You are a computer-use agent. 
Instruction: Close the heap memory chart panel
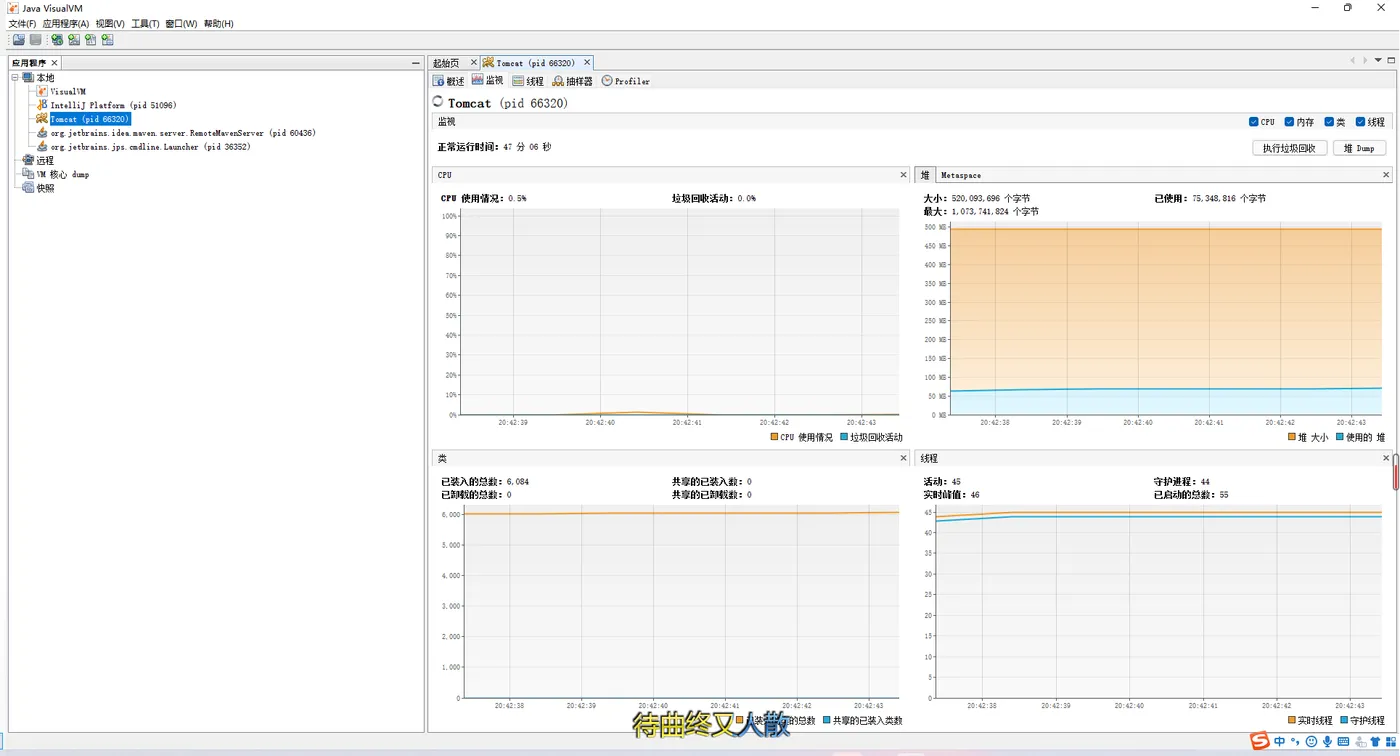(1386, 175)
